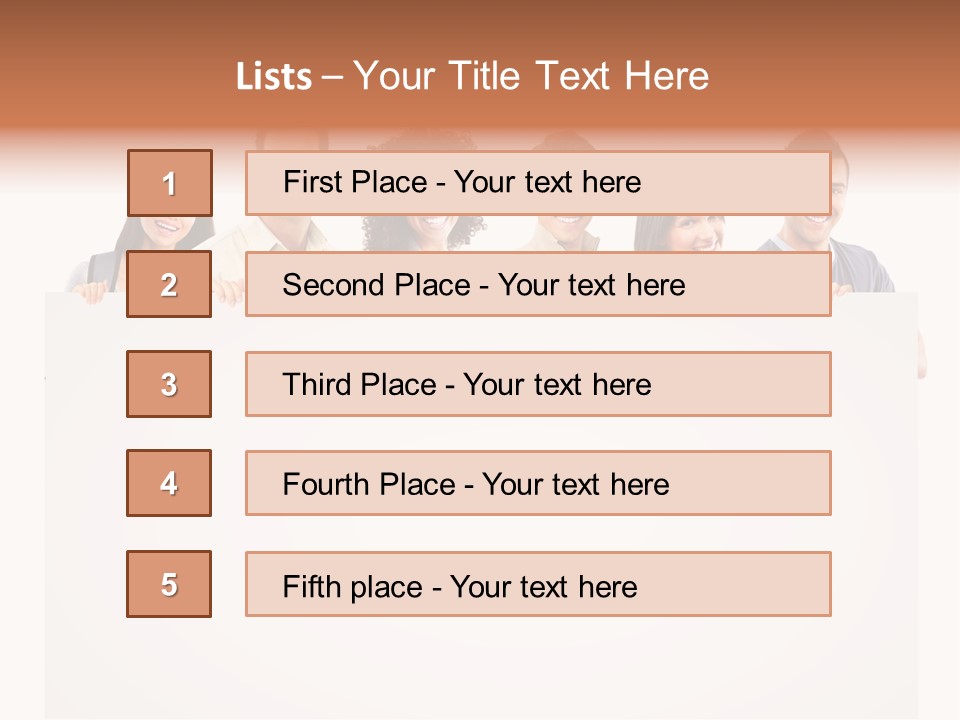
Task: Click the number 5 square
Action: [169, 584]
